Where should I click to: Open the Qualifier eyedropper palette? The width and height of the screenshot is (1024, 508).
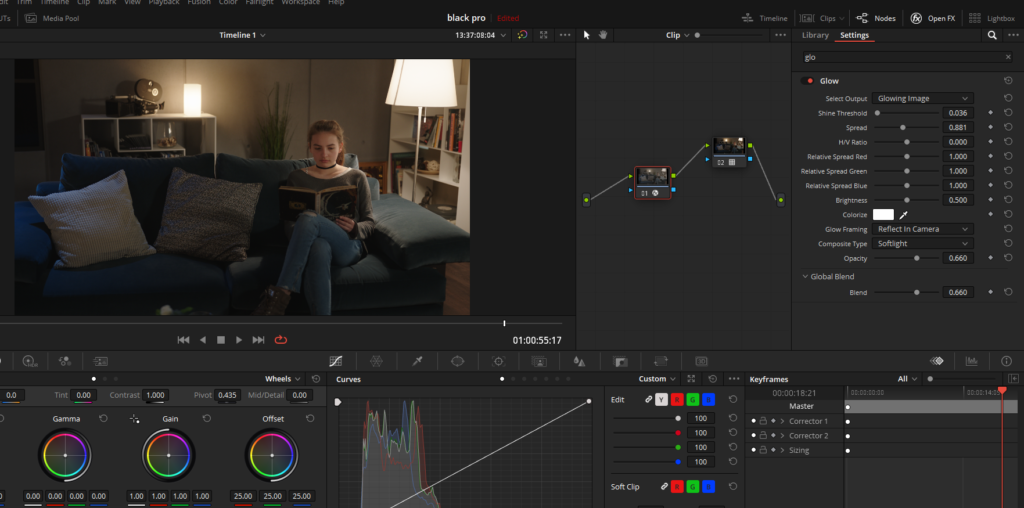click(x=417, y=360)
